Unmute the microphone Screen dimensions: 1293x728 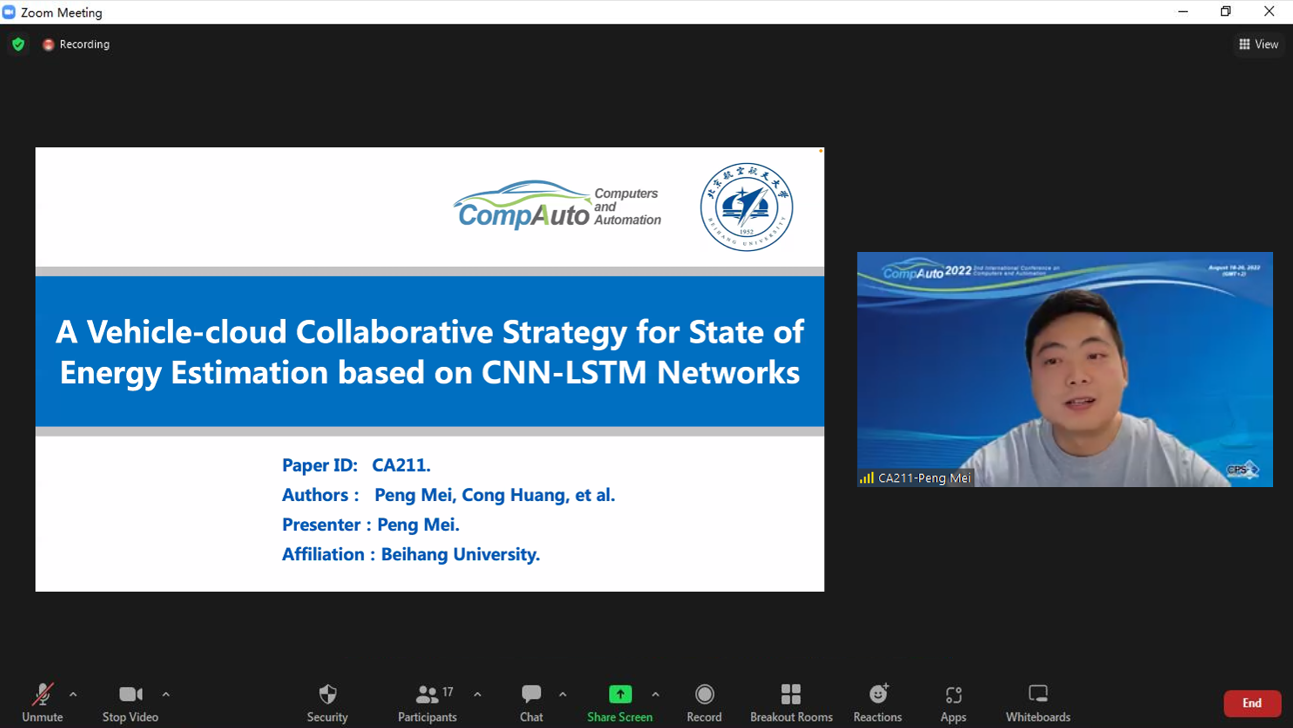[x=42, y=702]
